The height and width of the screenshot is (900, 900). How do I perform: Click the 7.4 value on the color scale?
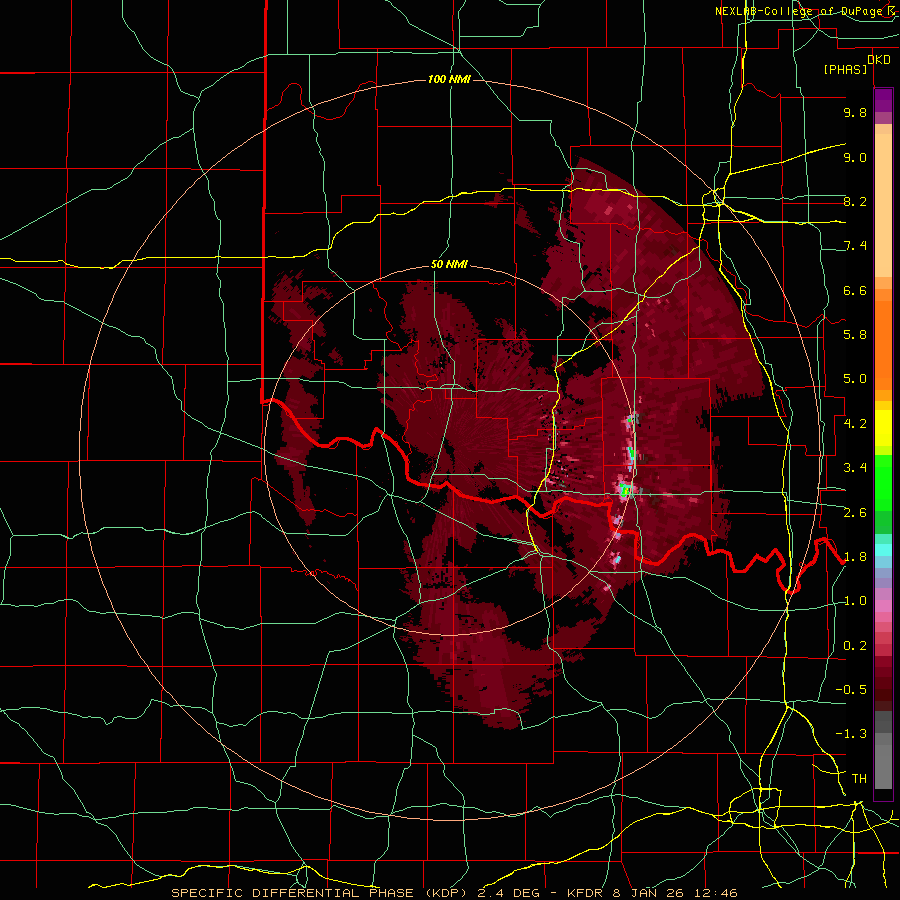[x=855, y=246]
